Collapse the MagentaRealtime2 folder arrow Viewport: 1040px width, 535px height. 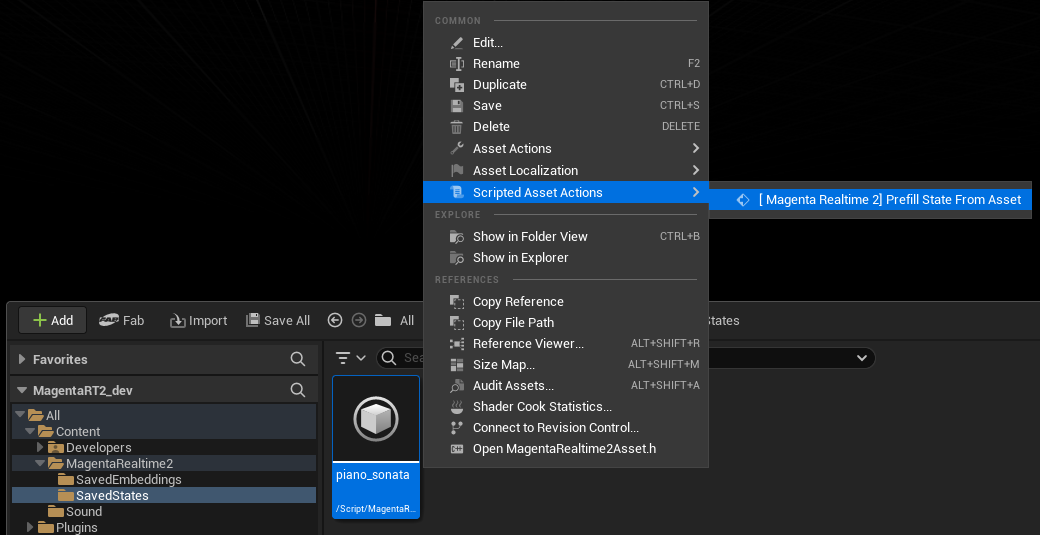[x=40, y=463]
